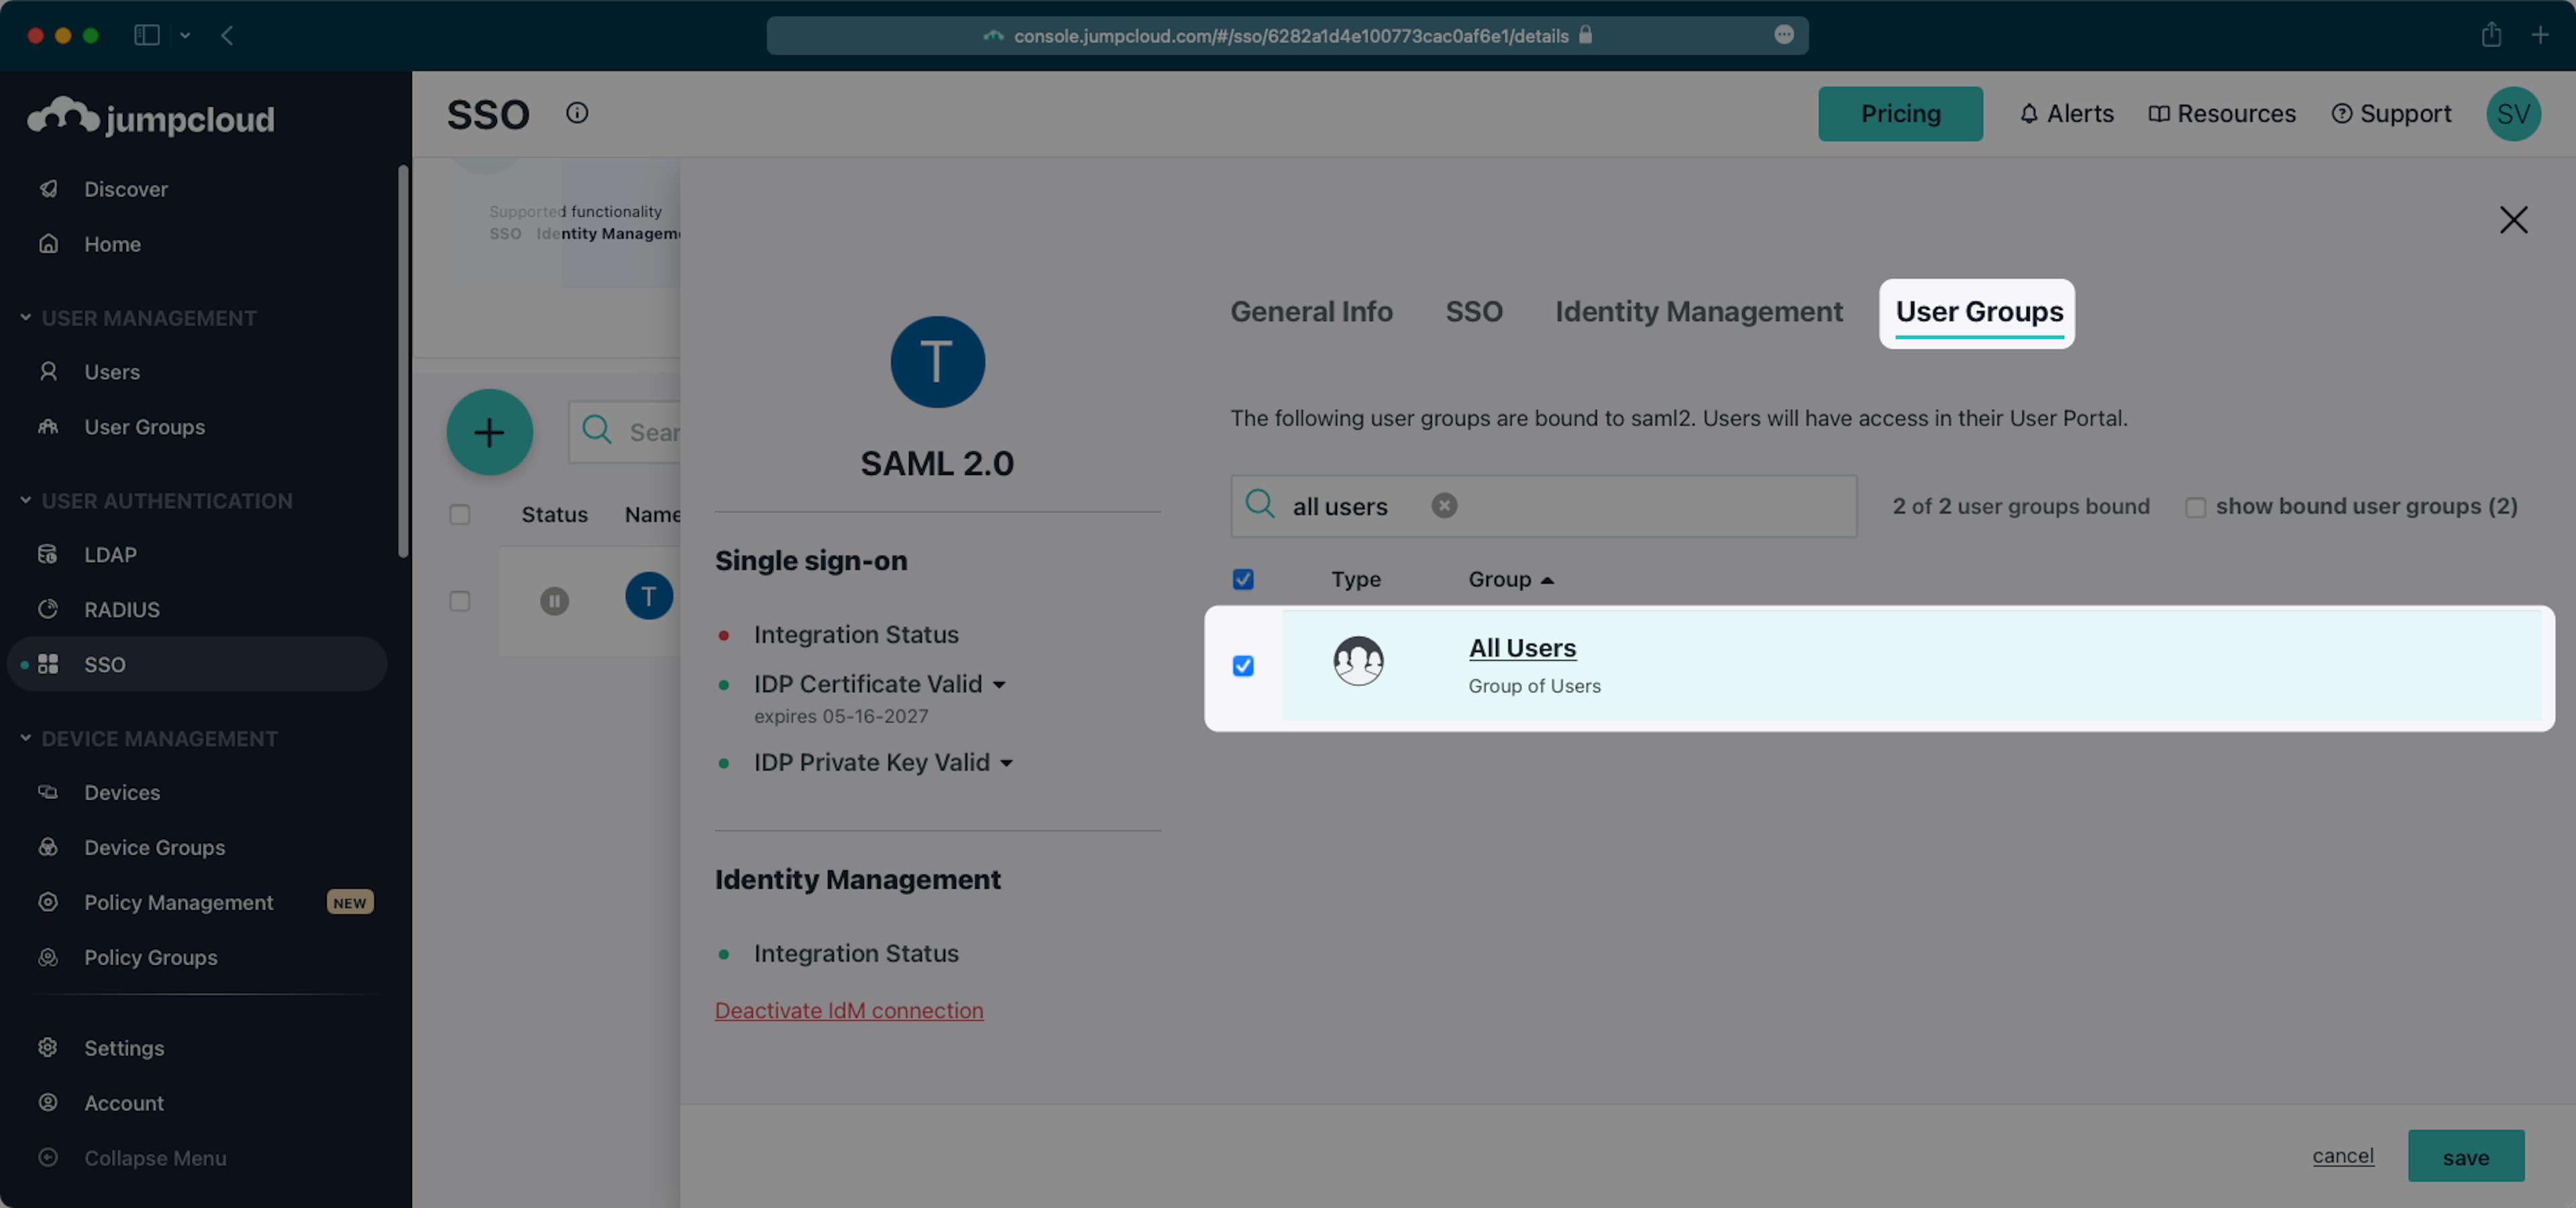Open RADIUS from the sidebar
The width and height of the screenshot is (2576, 1208).
(x=121, y=609)
